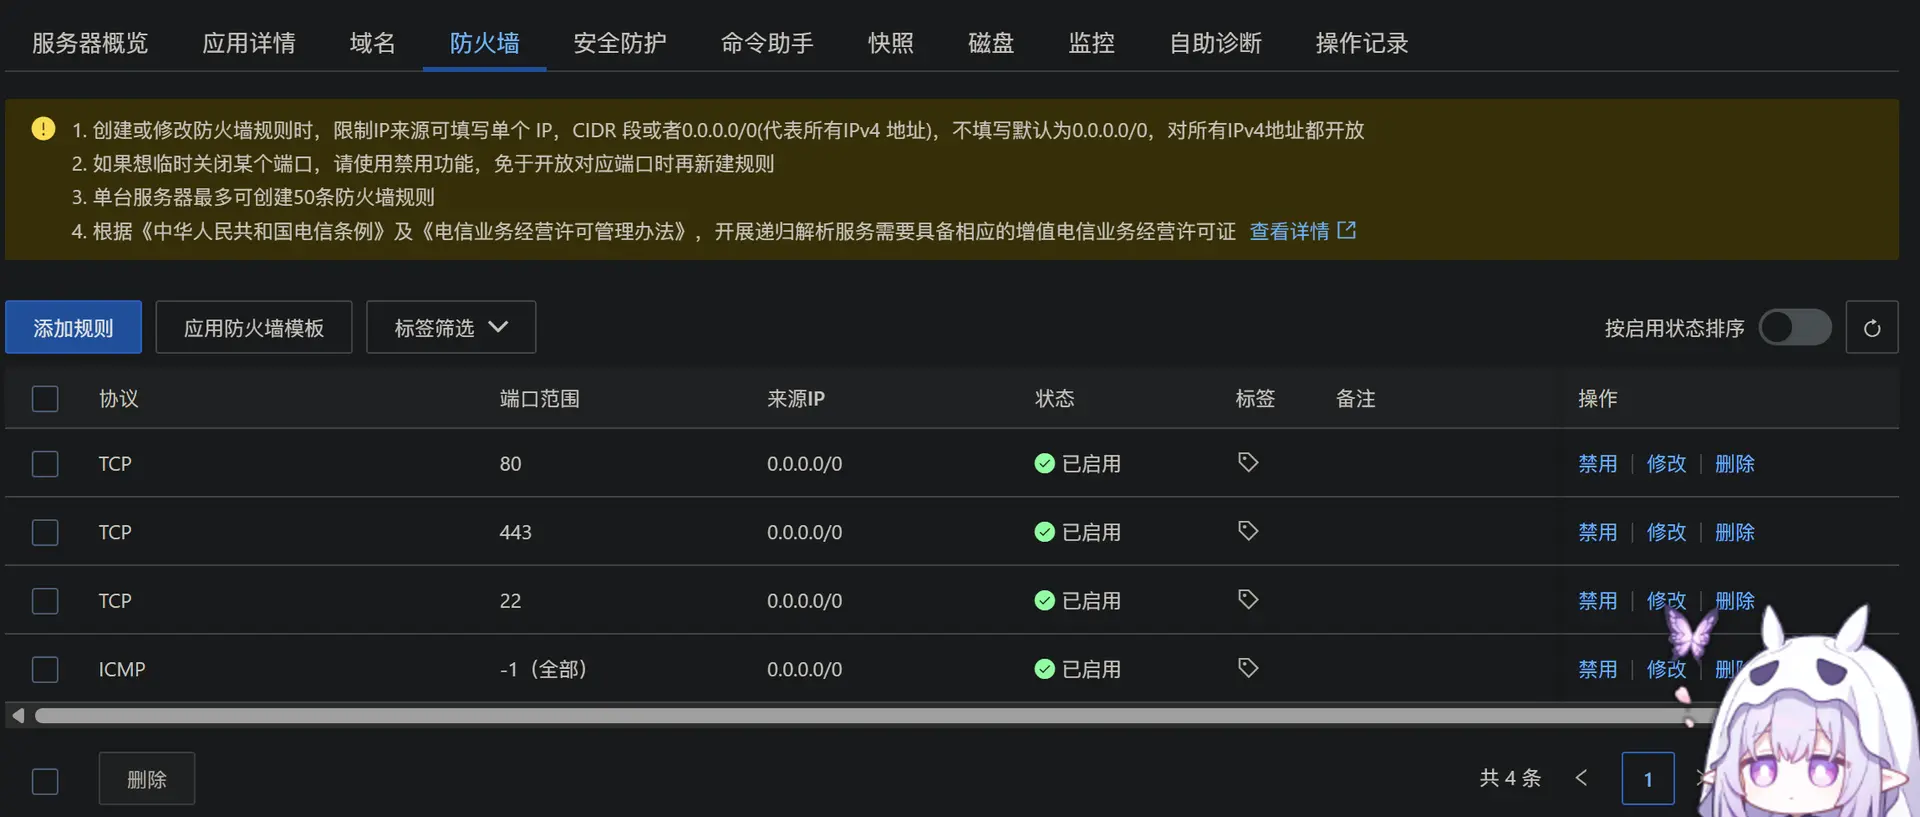
Task: Click 修改 link for port 443 rule
Action: (1666, 532)
